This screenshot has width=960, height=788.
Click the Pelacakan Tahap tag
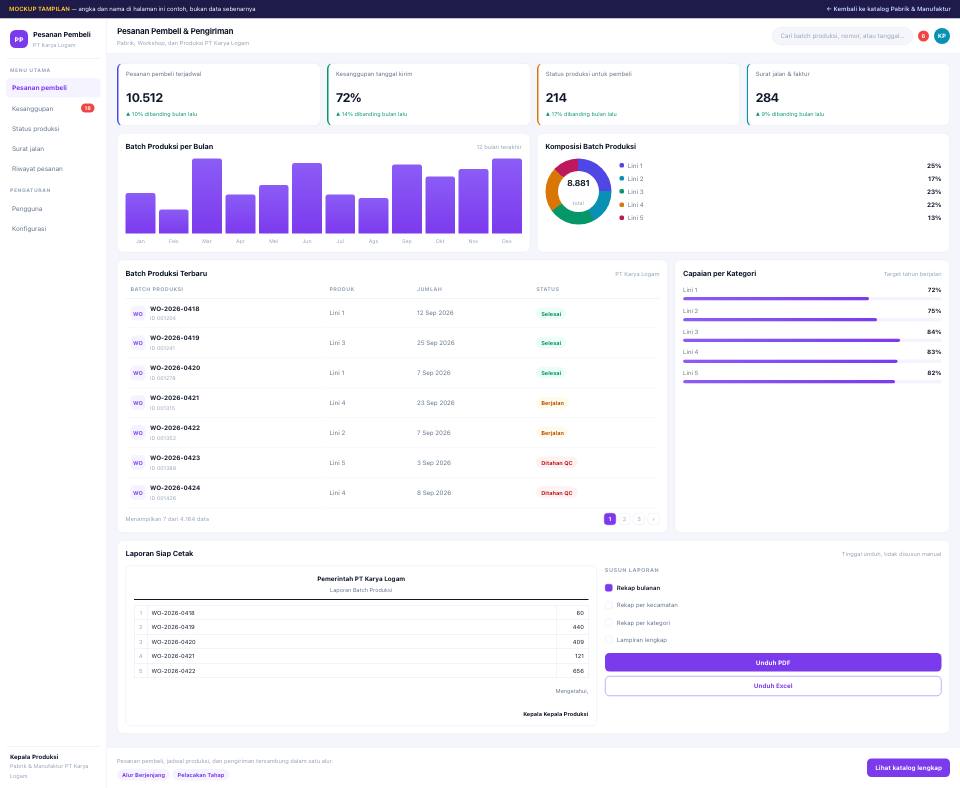point(201,775)
